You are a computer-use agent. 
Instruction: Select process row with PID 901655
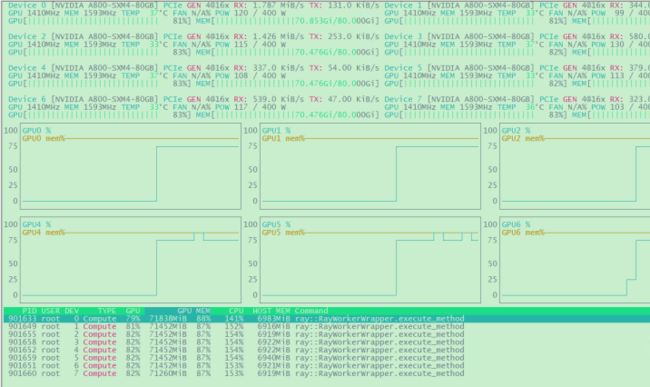click(236, 334)
